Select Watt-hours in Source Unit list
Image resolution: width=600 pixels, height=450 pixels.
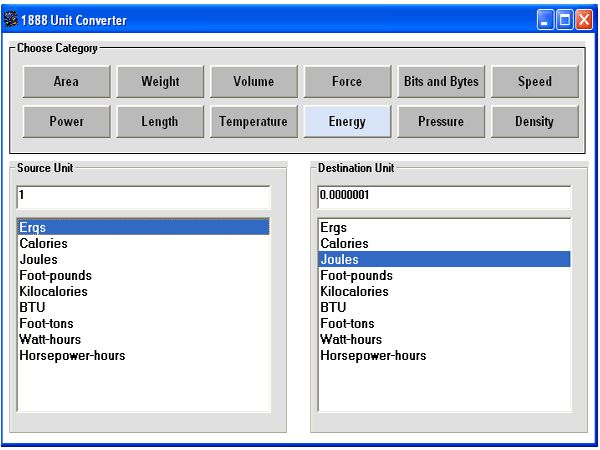(143, 339)
